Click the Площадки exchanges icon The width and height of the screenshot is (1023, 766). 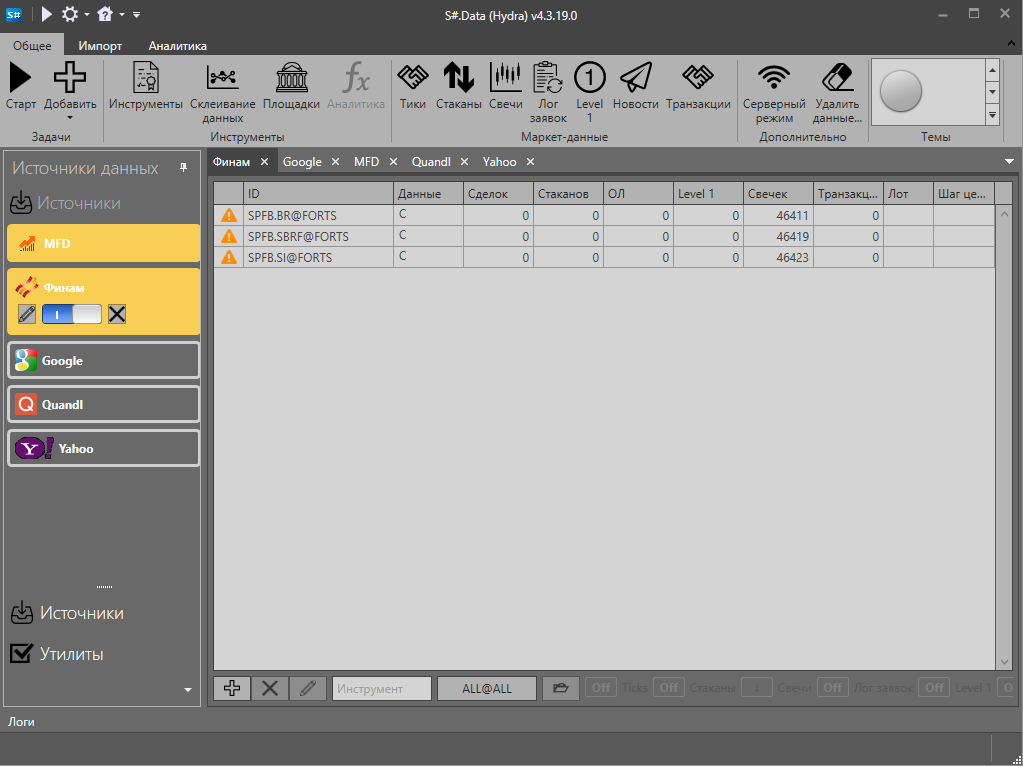tap(291, 85)
